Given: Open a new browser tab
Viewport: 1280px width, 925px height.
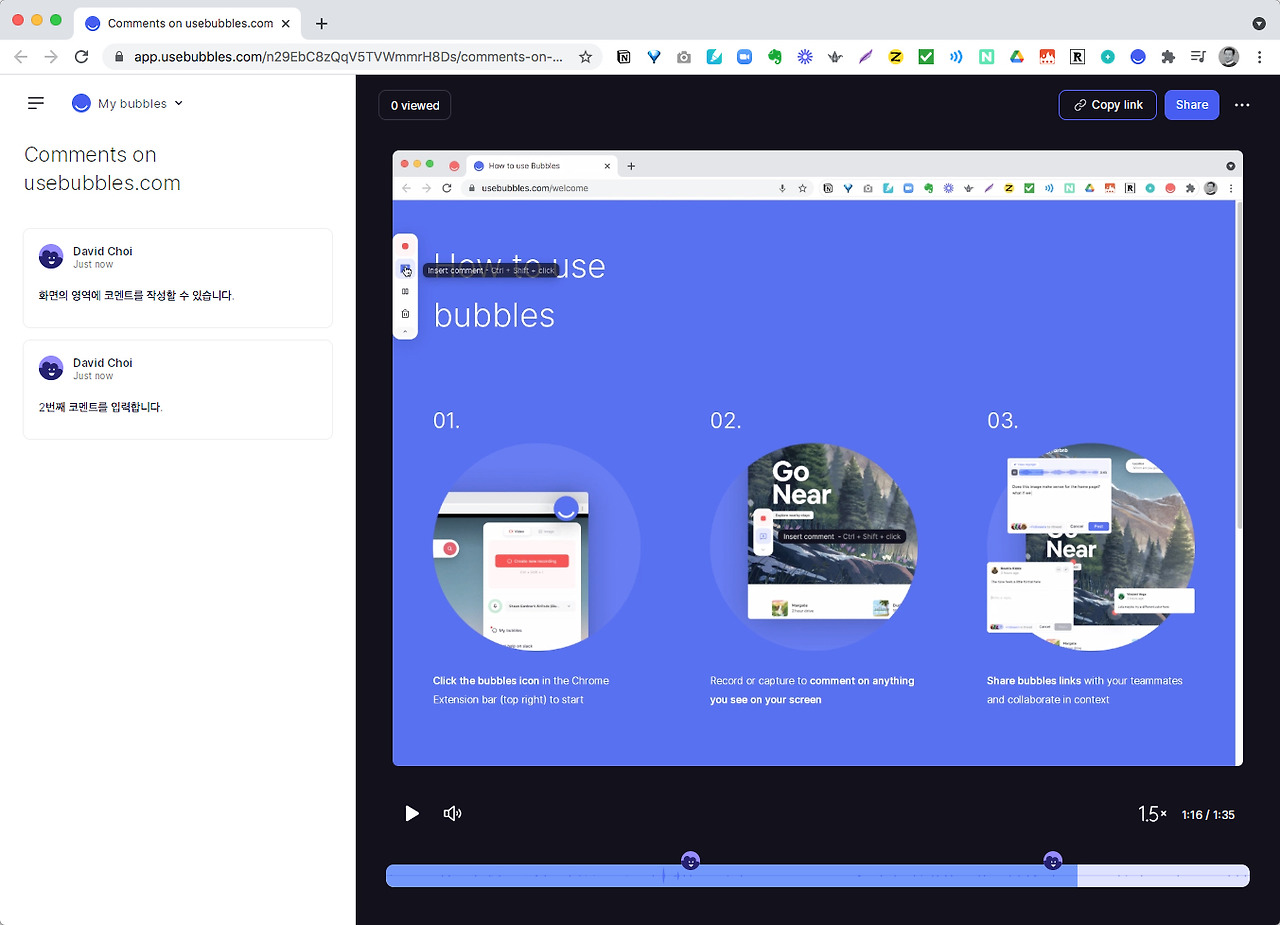Looking at the screenshot, I should [321, 23].
